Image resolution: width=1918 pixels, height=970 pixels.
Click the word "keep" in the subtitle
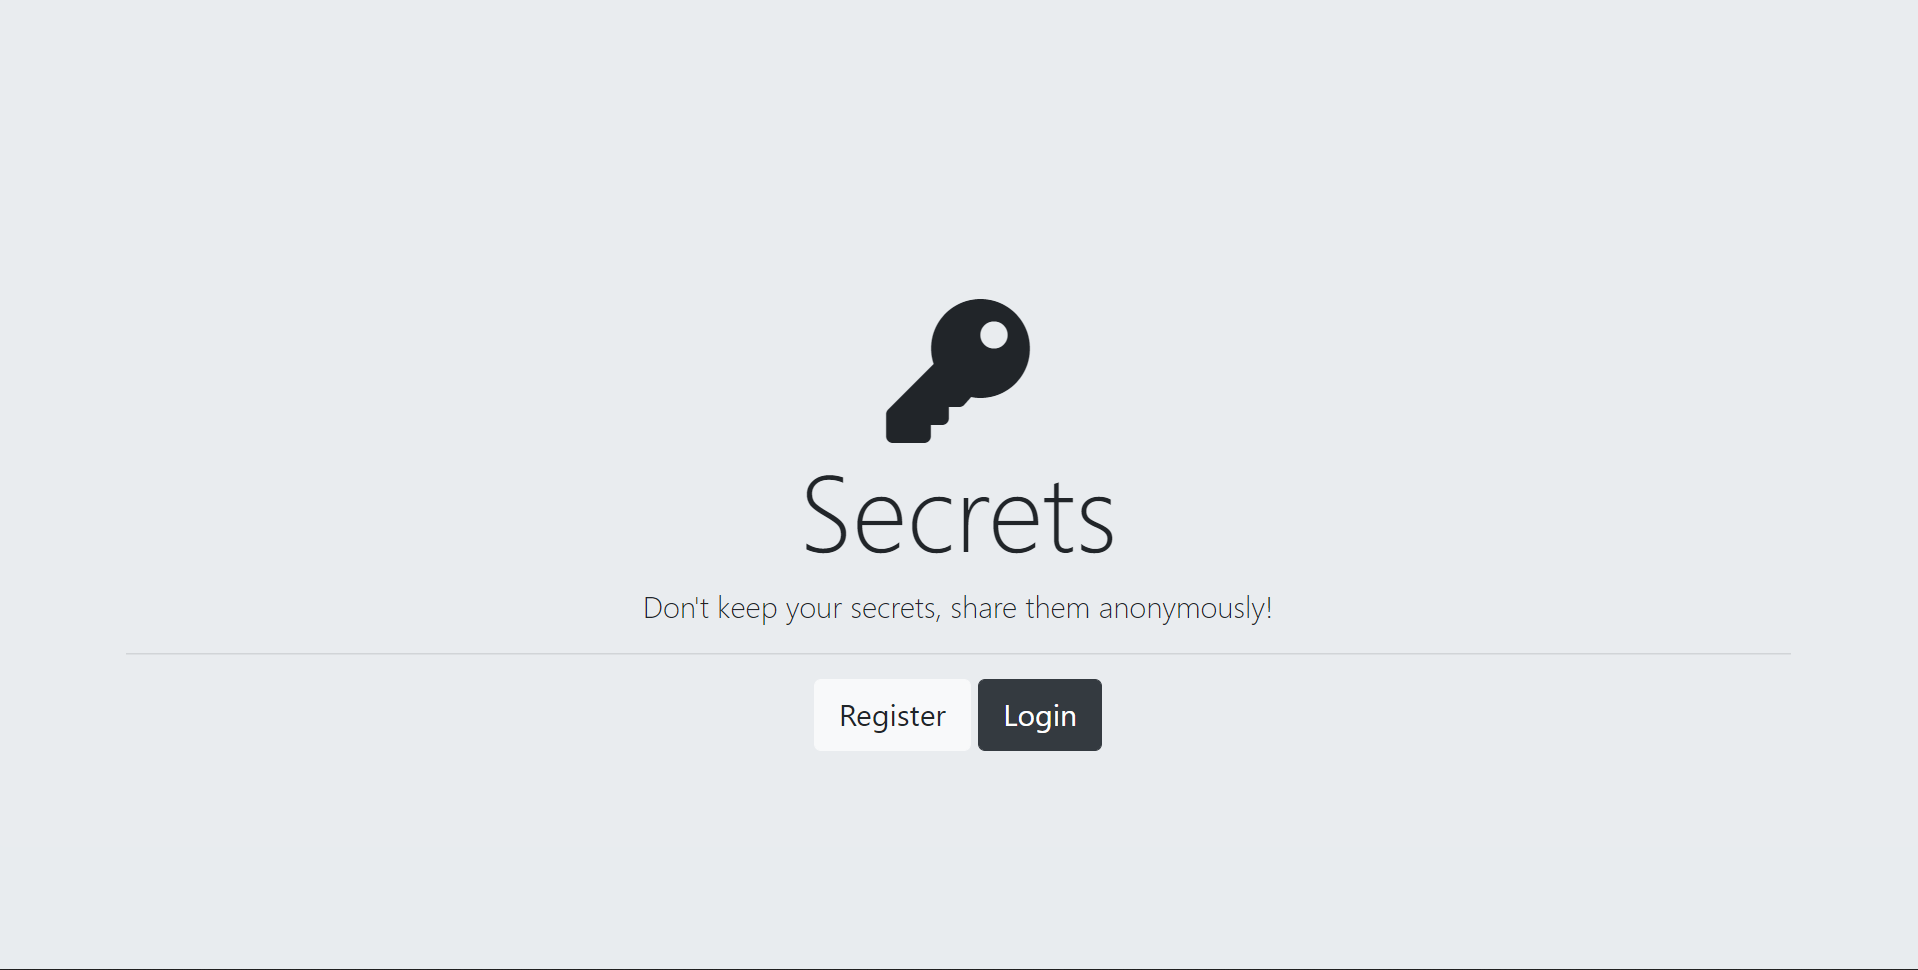tap(747, 609)
